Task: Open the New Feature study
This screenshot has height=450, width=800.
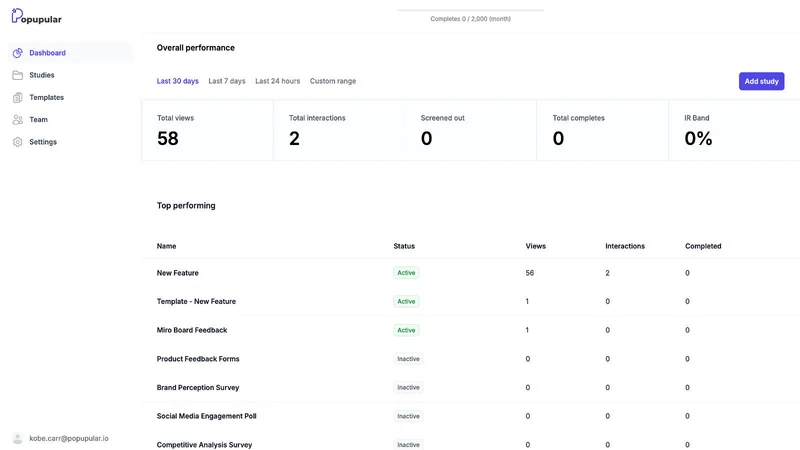Action: 178,273
